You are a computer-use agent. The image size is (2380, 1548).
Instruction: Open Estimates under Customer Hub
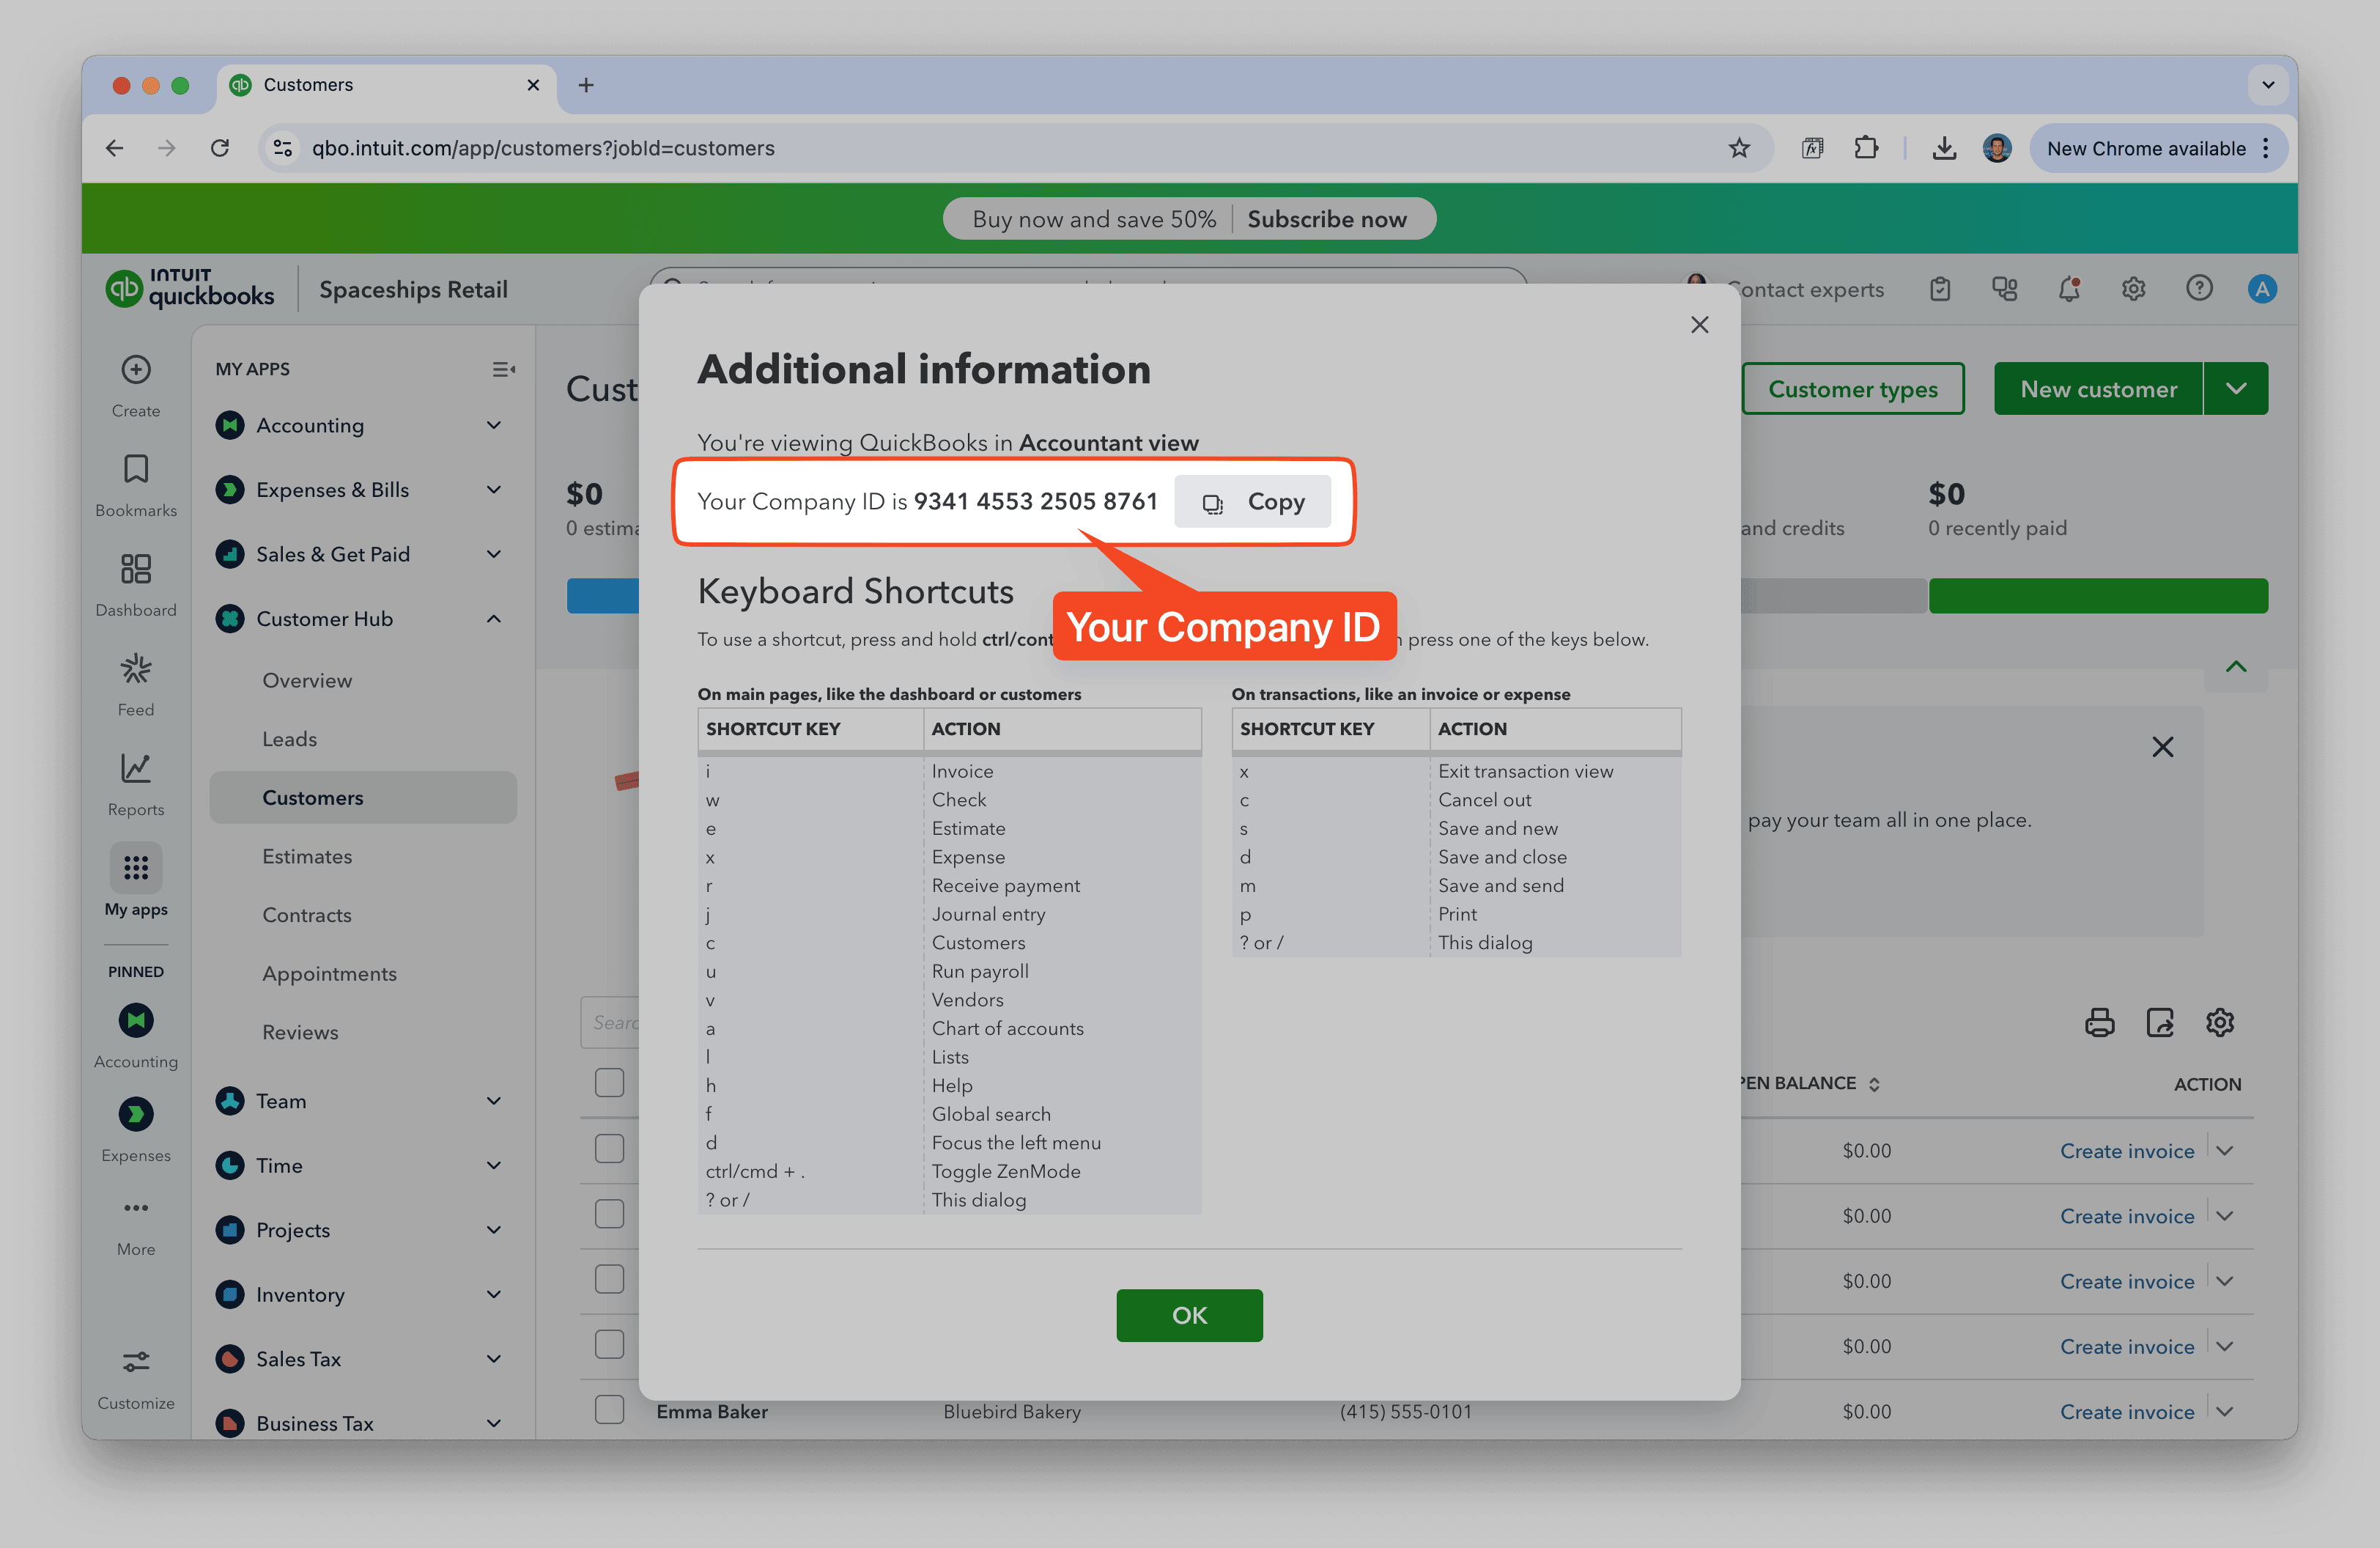[307, 857]
